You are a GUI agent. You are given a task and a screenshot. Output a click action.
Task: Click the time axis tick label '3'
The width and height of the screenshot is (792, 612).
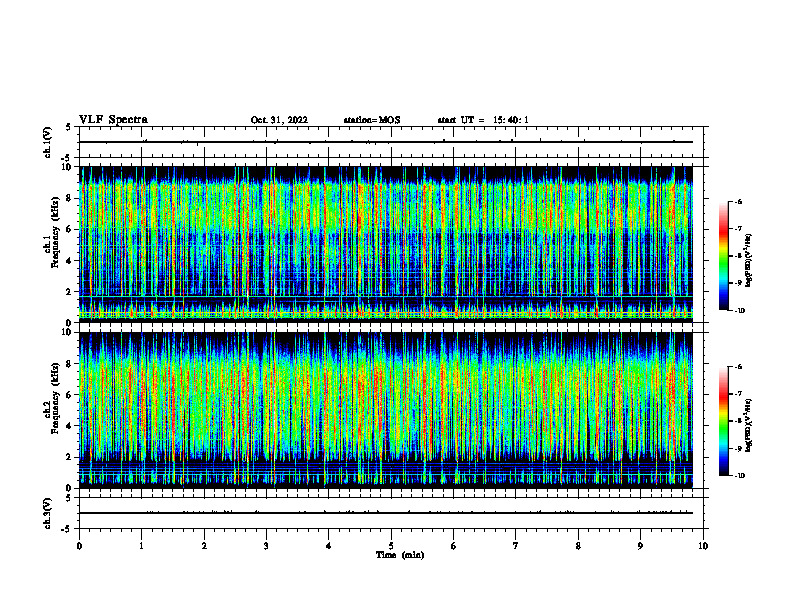point(266,546)
